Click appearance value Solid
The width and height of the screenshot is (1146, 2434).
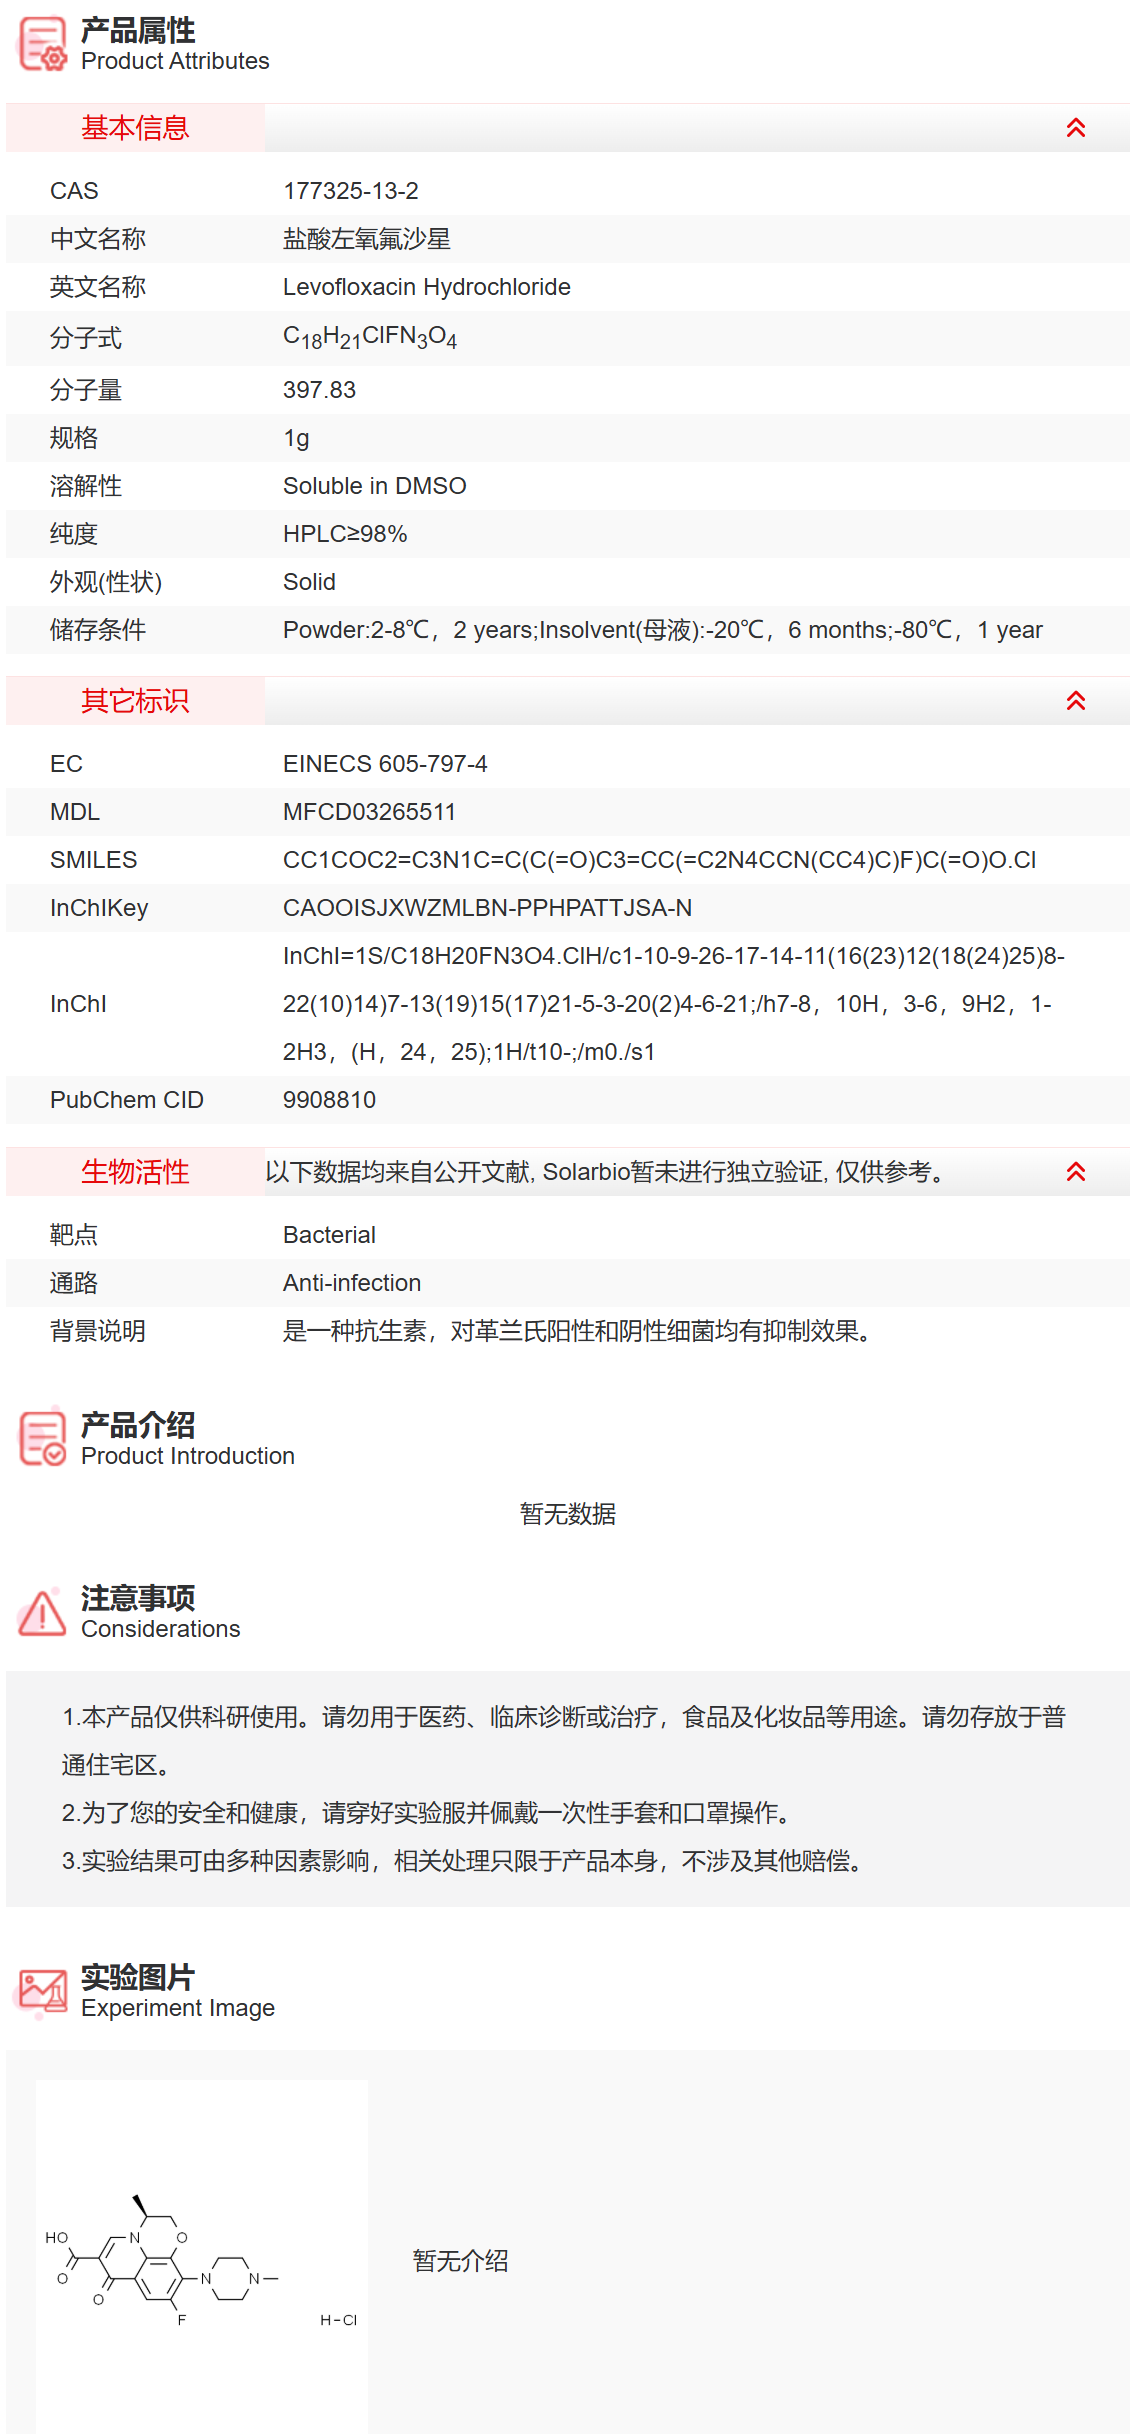[x=309, y=582]
